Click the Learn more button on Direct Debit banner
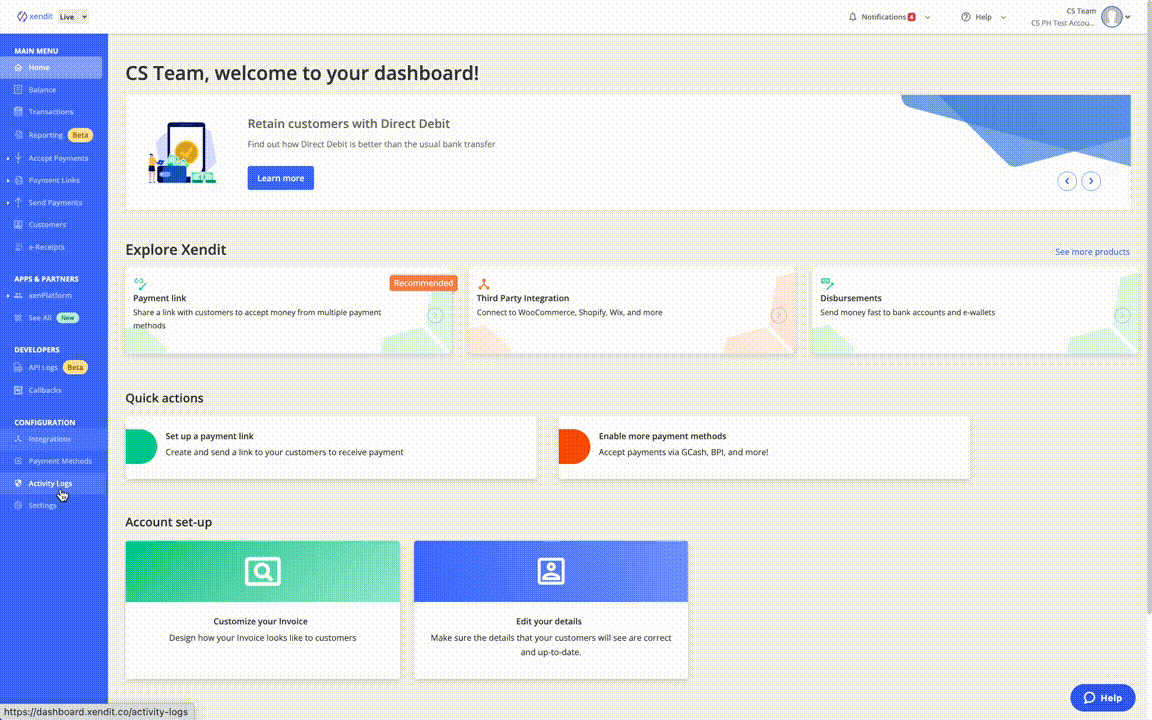Viewport: 1152px width, 720px height. [281, 178]
